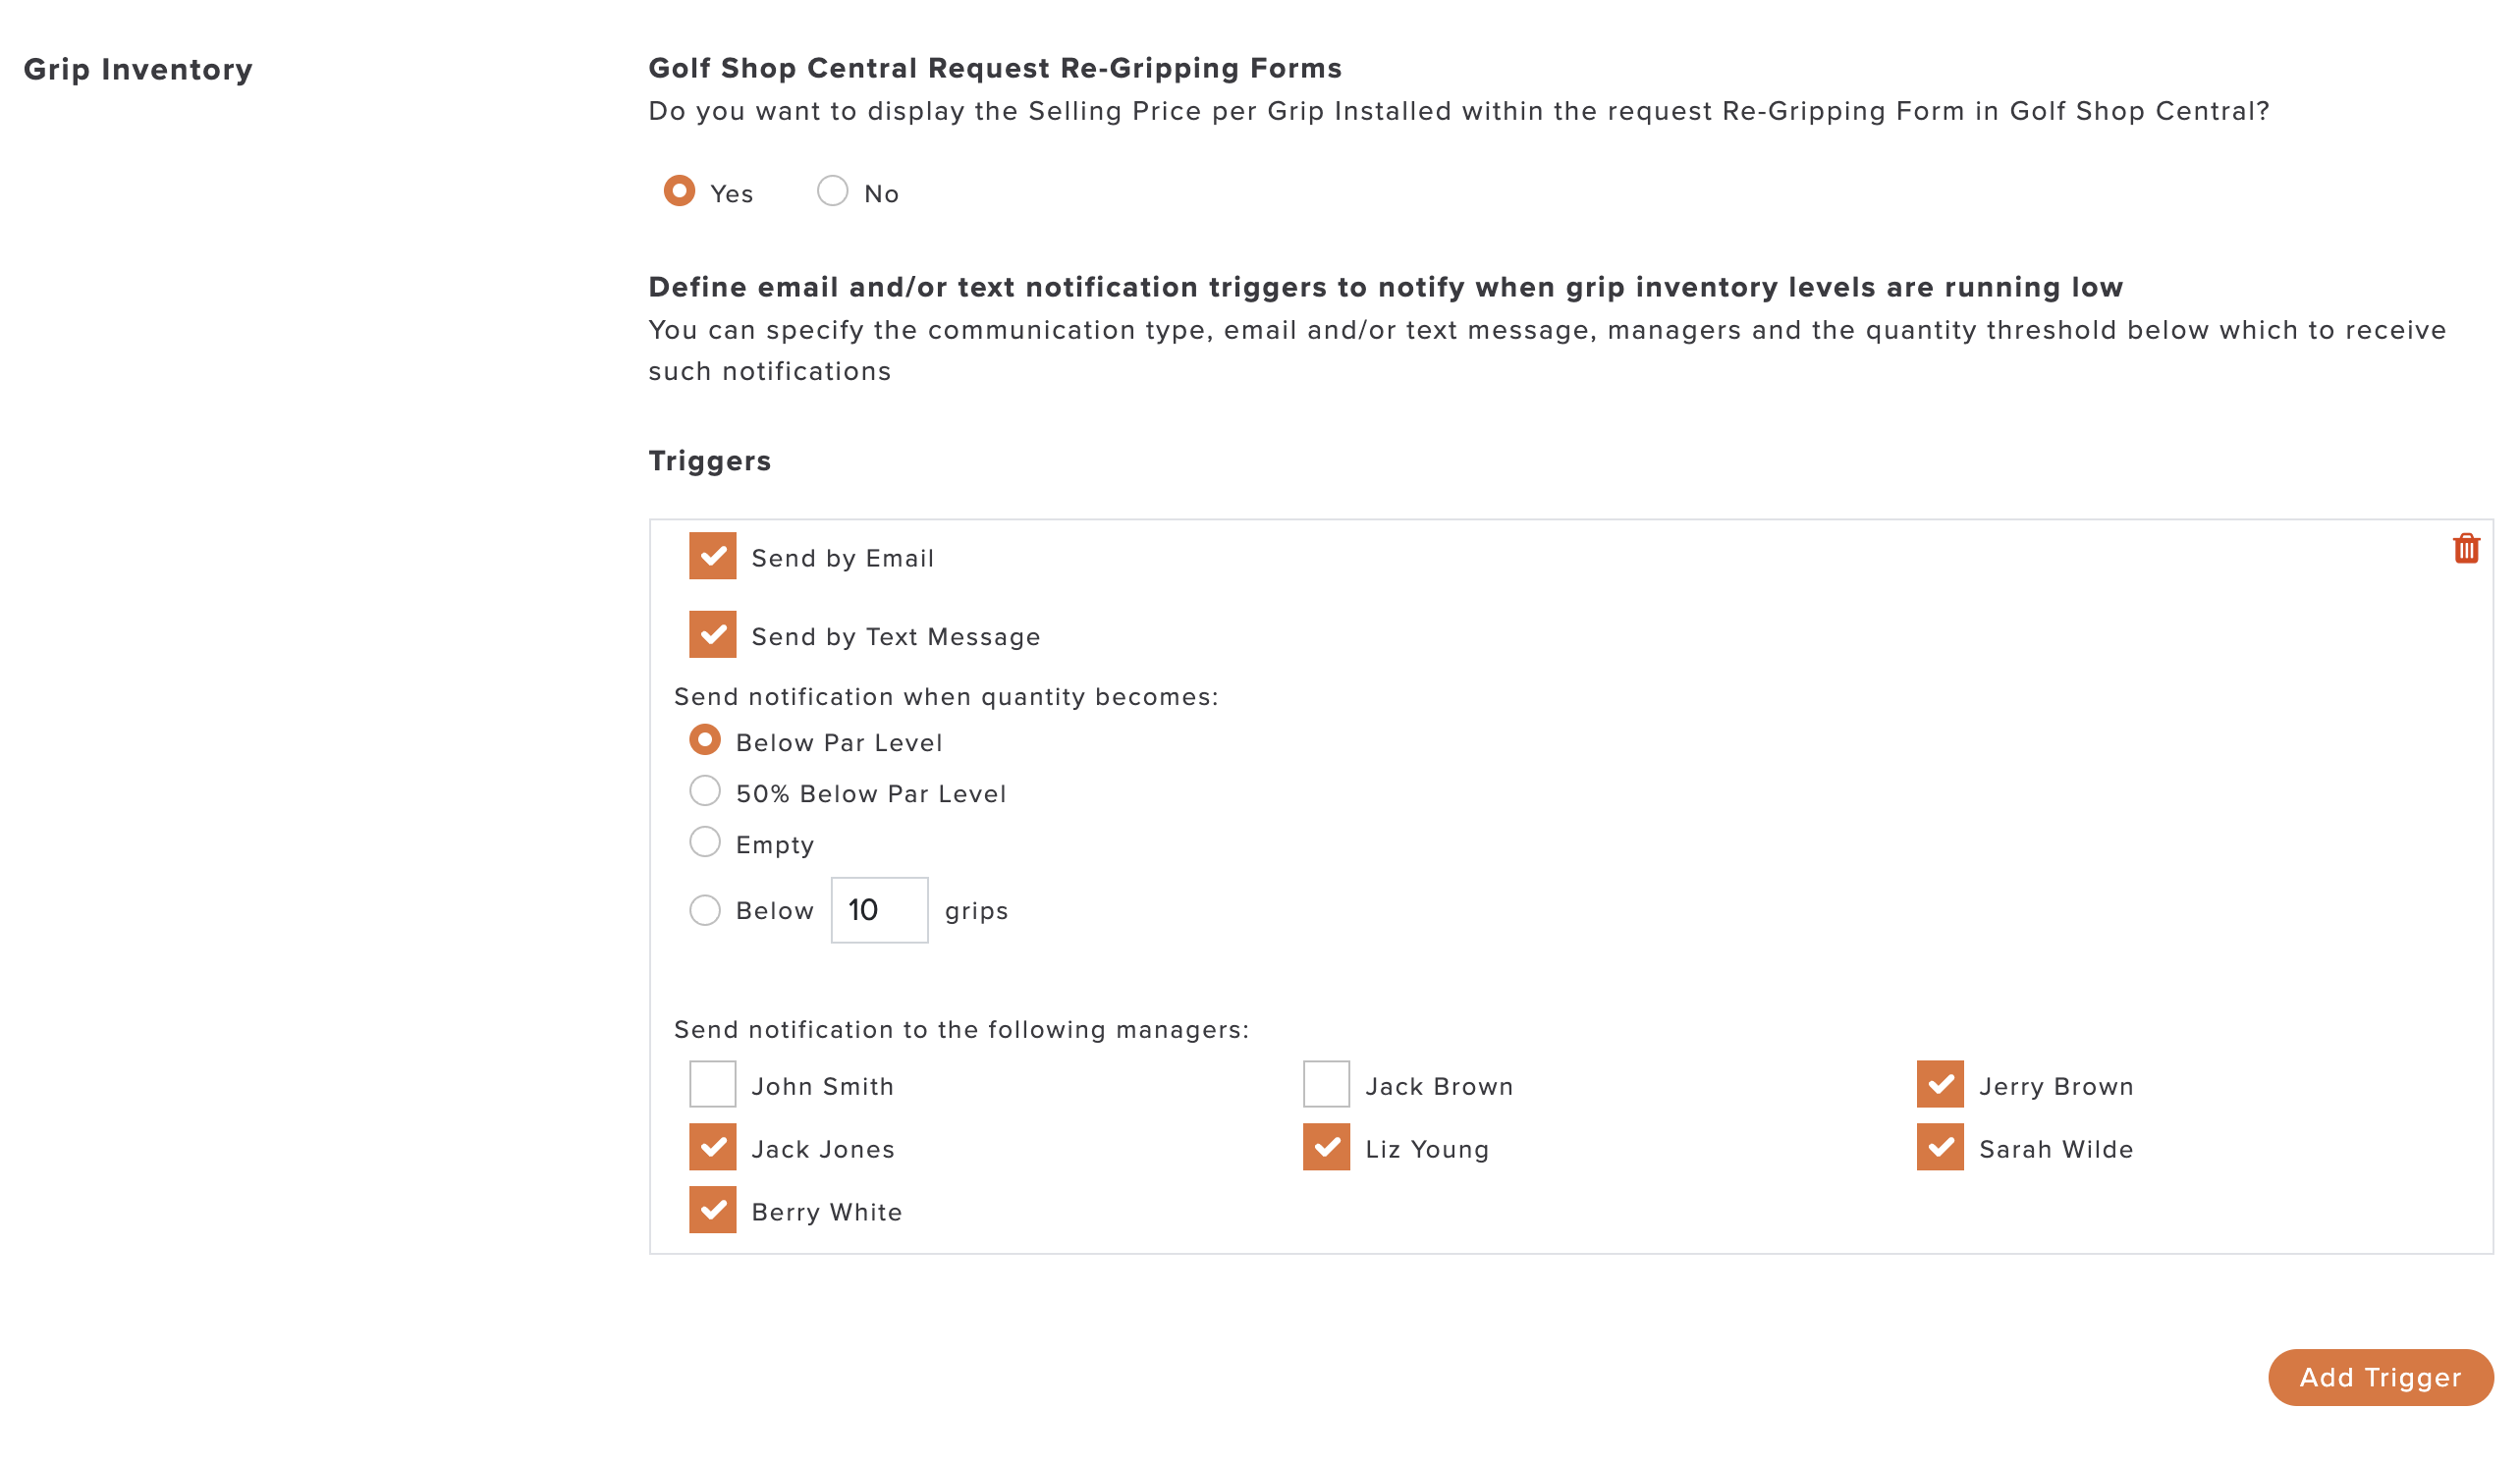This screenshot has height=1463, width=2520.
Task: Uncheck Jack Jones manager checkbox
Action: (713, 1147)
